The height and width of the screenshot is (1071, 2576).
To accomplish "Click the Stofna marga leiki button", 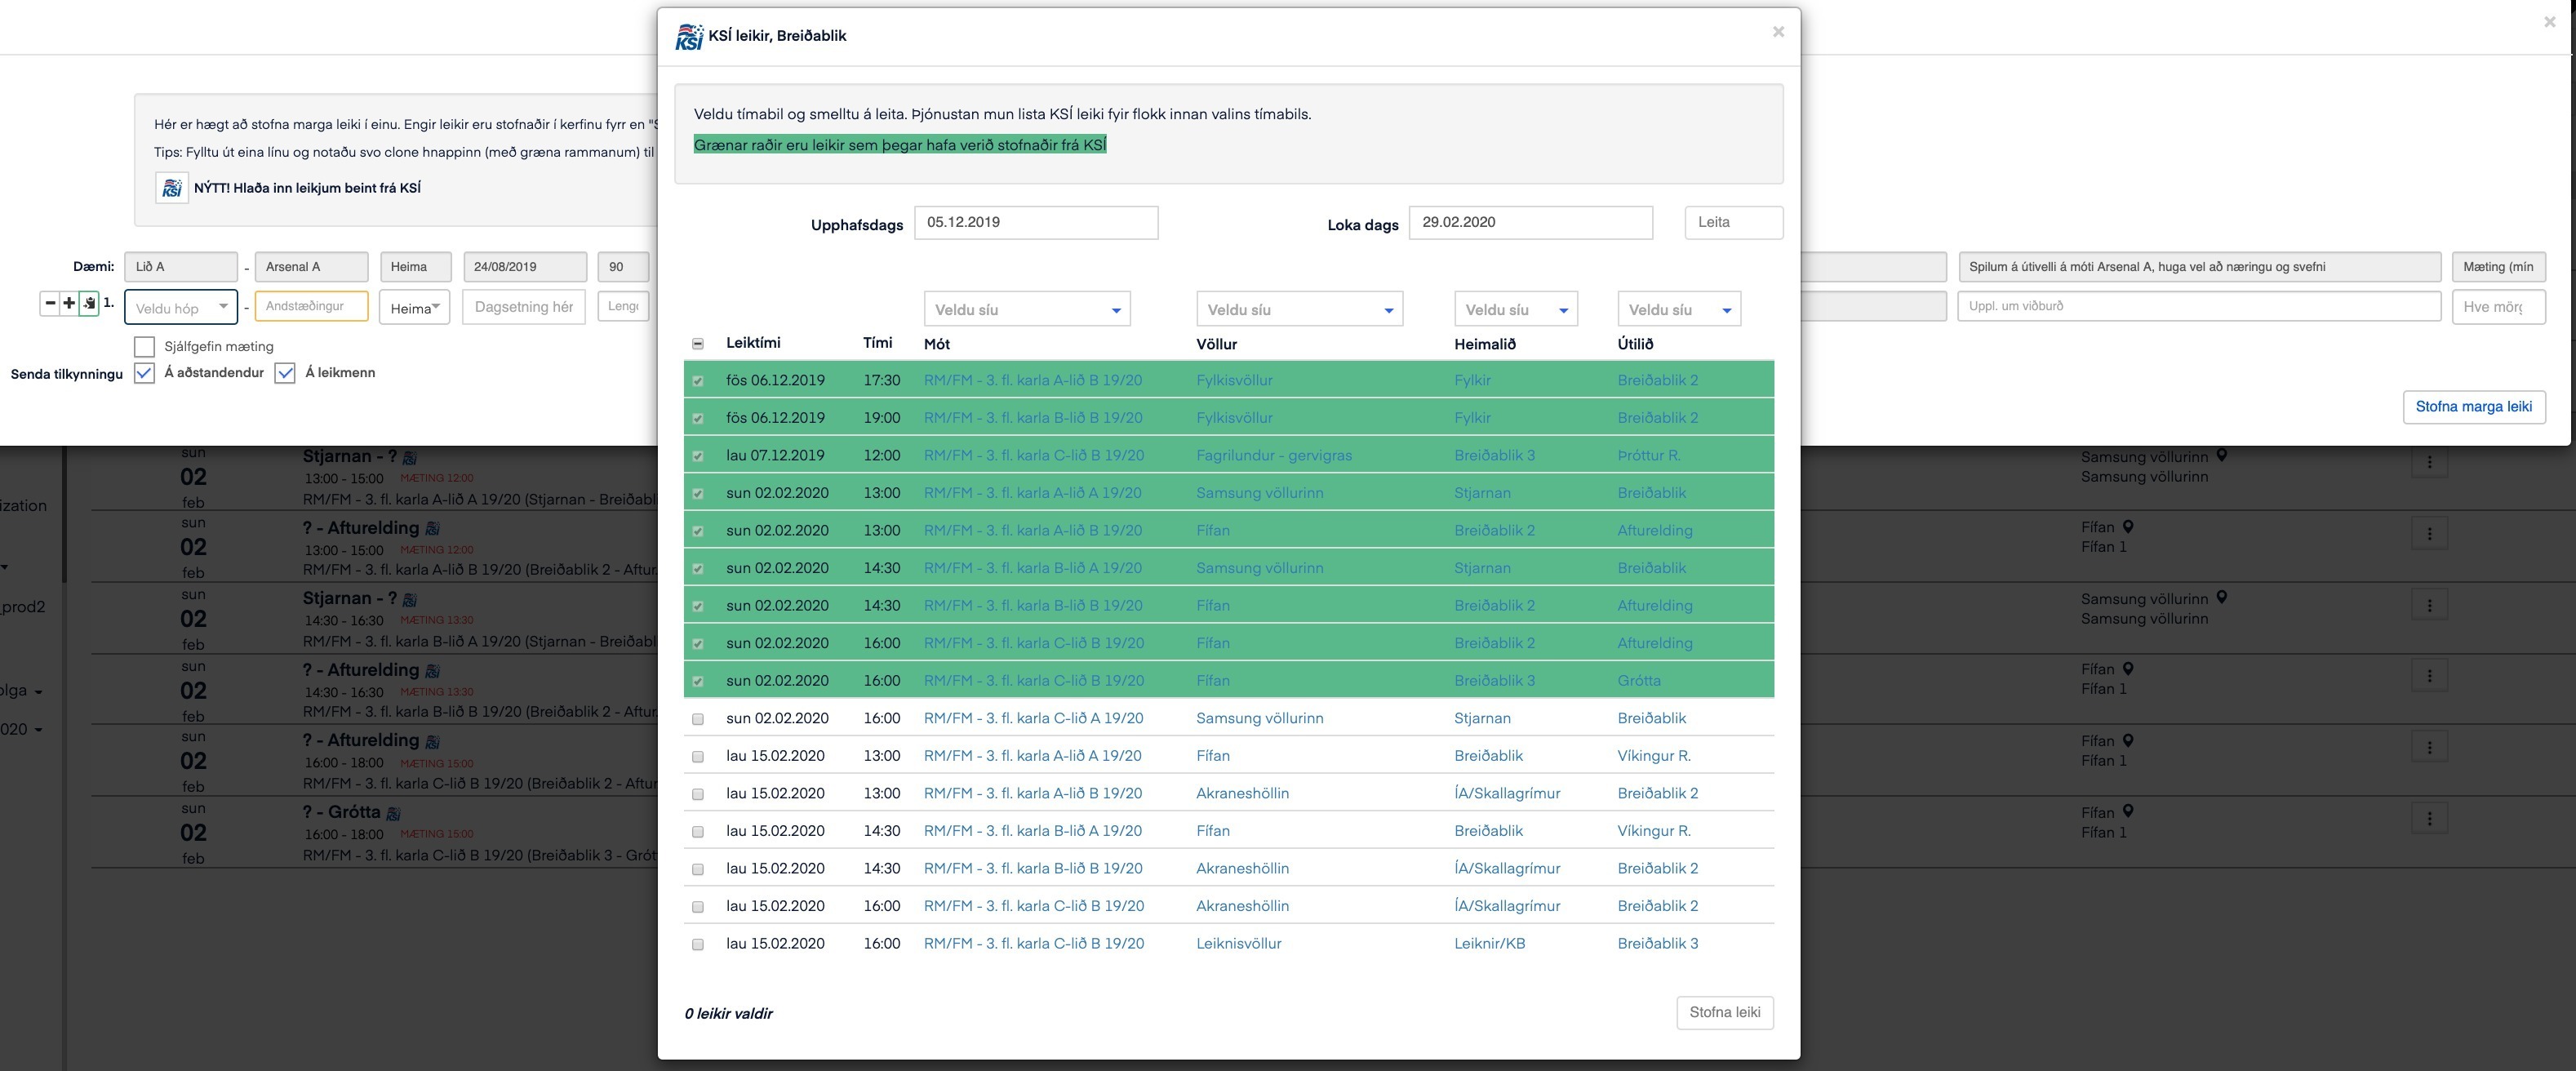I will pyautogui.click(x=2473, y=407).
